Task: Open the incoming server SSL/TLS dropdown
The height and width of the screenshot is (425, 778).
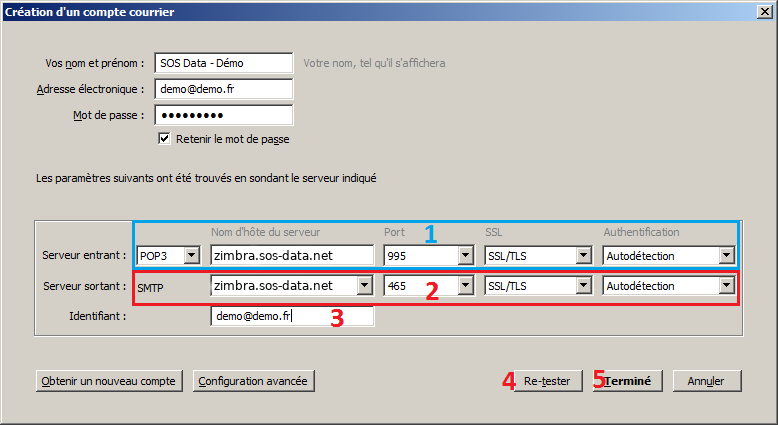Action: pyautogui.click(x=584, y=256)
